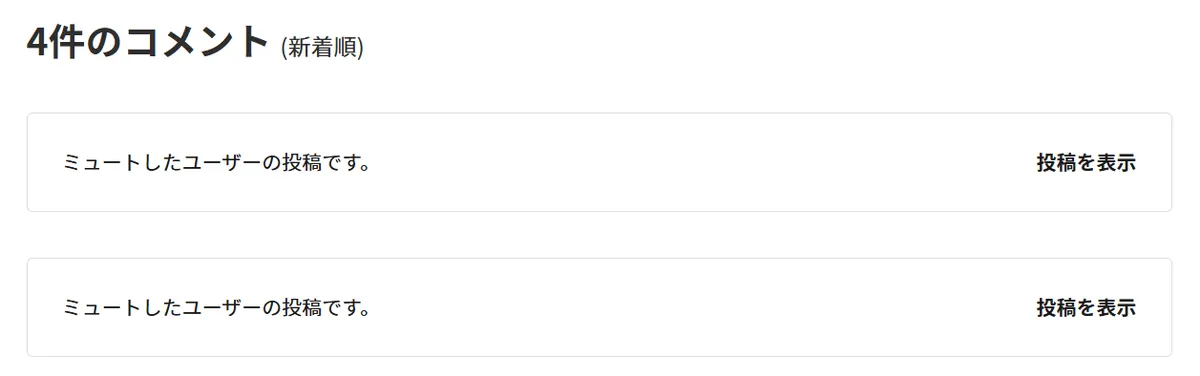Click the 新着順 sort order label
This screenshot has height=376, width=1200.
tap(322, 47)
